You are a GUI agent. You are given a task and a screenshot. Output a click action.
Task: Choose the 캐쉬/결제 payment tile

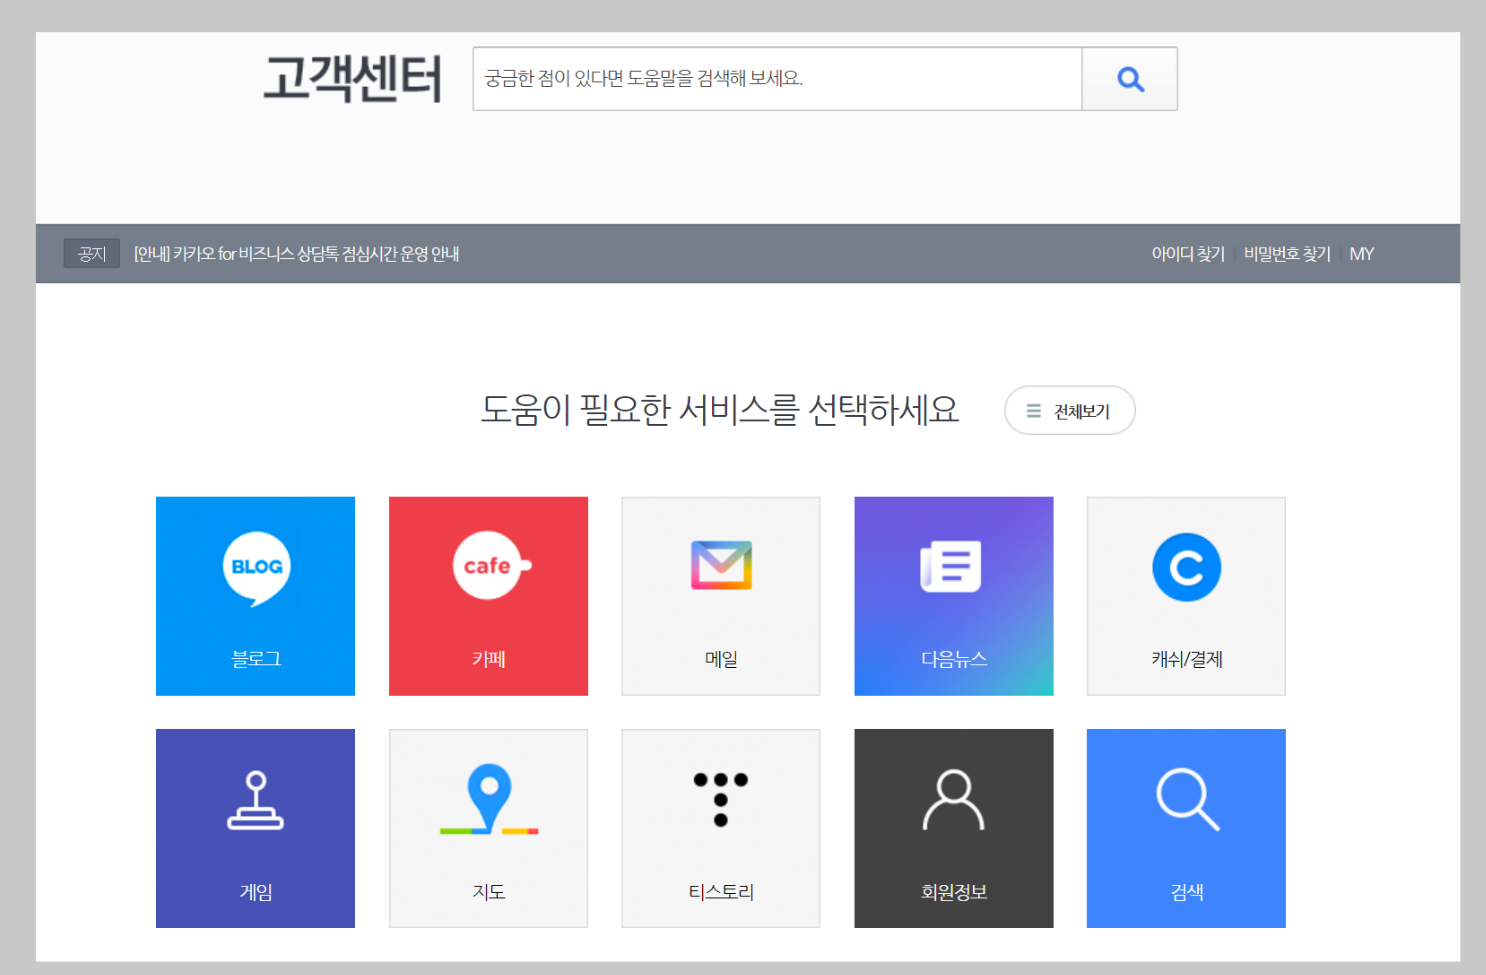[x=1186, y=596]
